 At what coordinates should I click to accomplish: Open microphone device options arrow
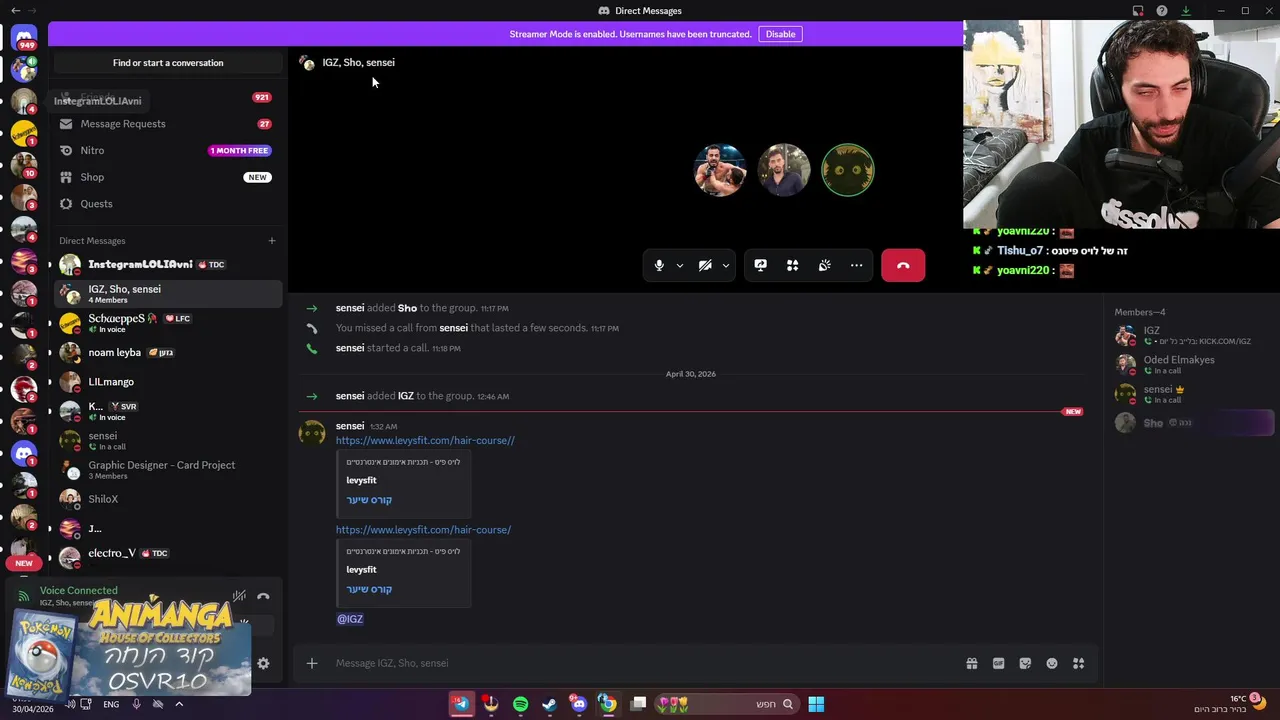click(680, 266)
